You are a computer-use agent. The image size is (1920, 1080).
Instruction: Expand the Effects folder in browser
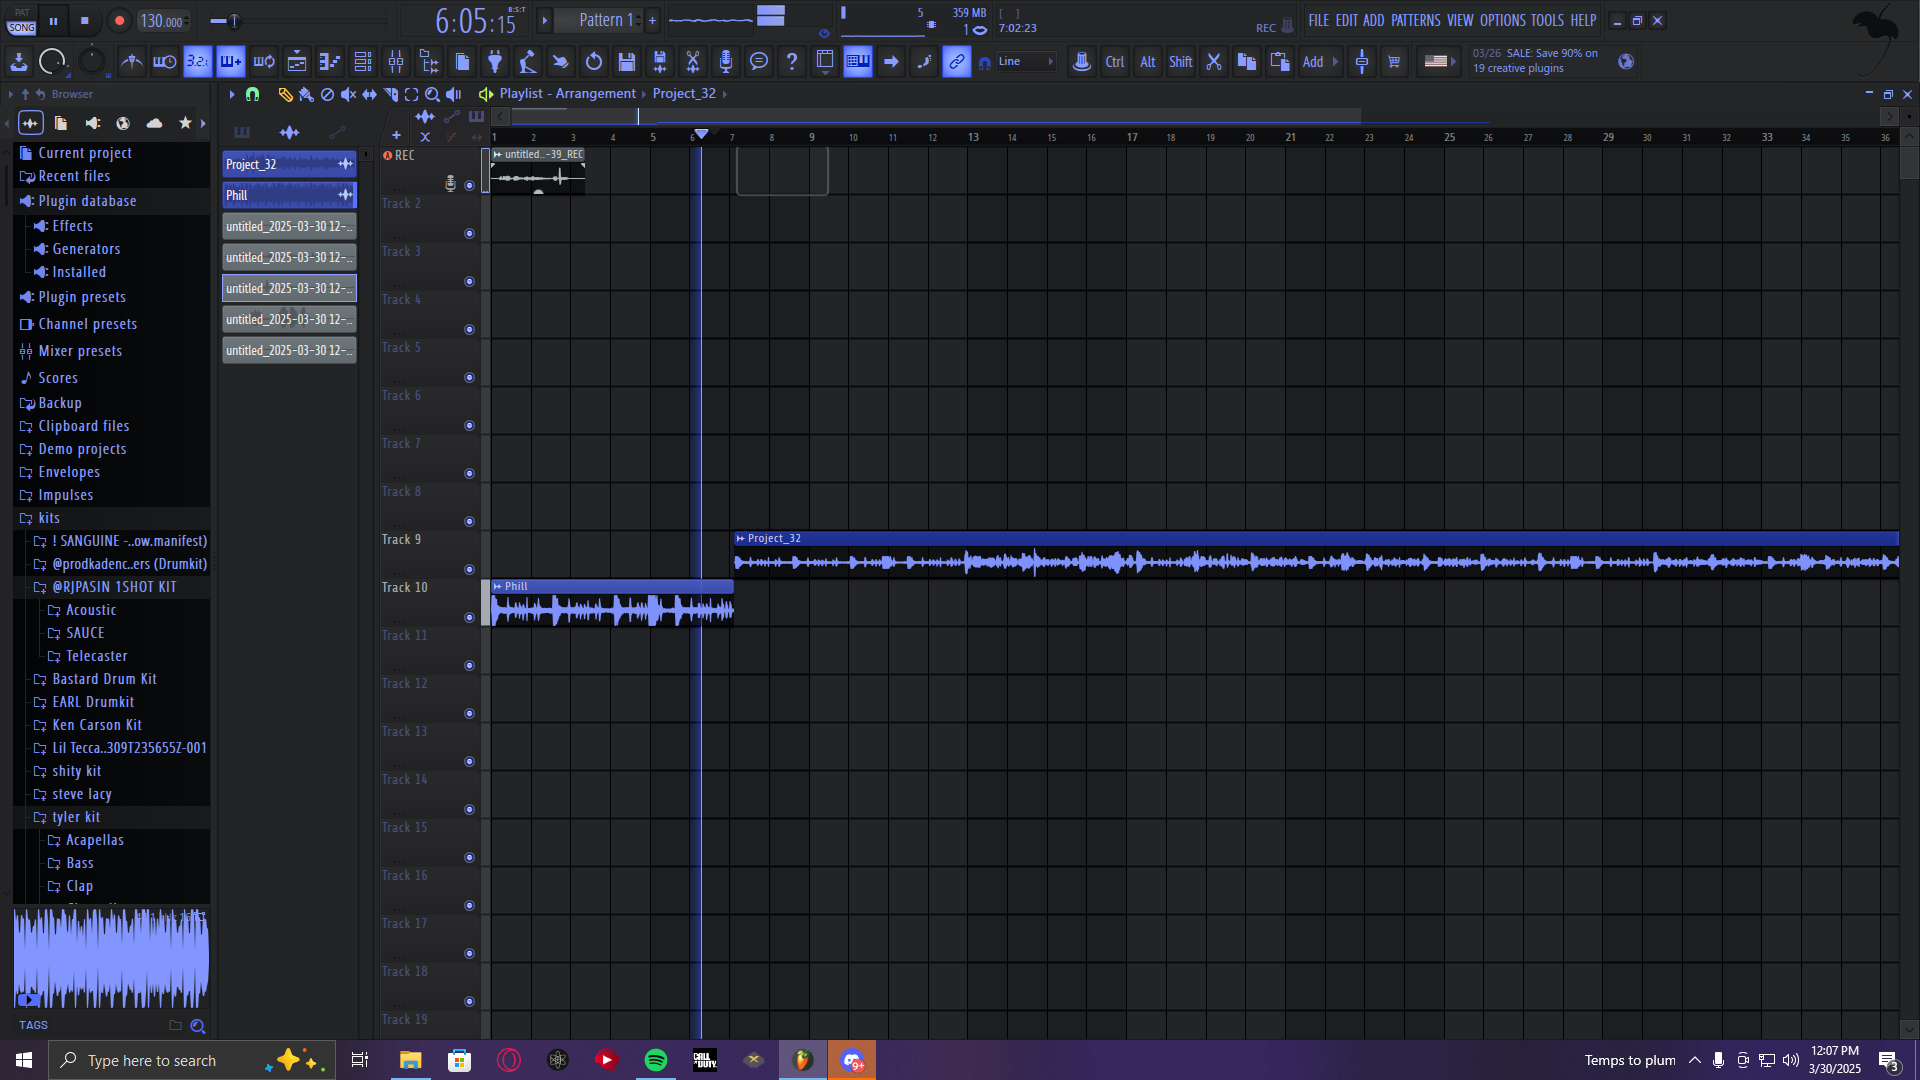tap(72, 226)
